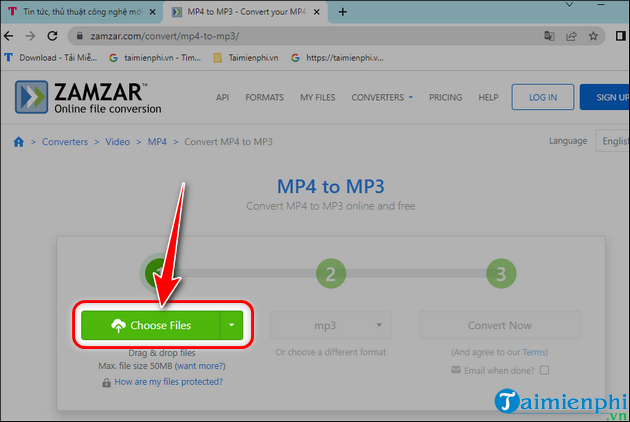Click step 3 circle in progress bar
The image size is (630, 422).
(x=501, y=274)
